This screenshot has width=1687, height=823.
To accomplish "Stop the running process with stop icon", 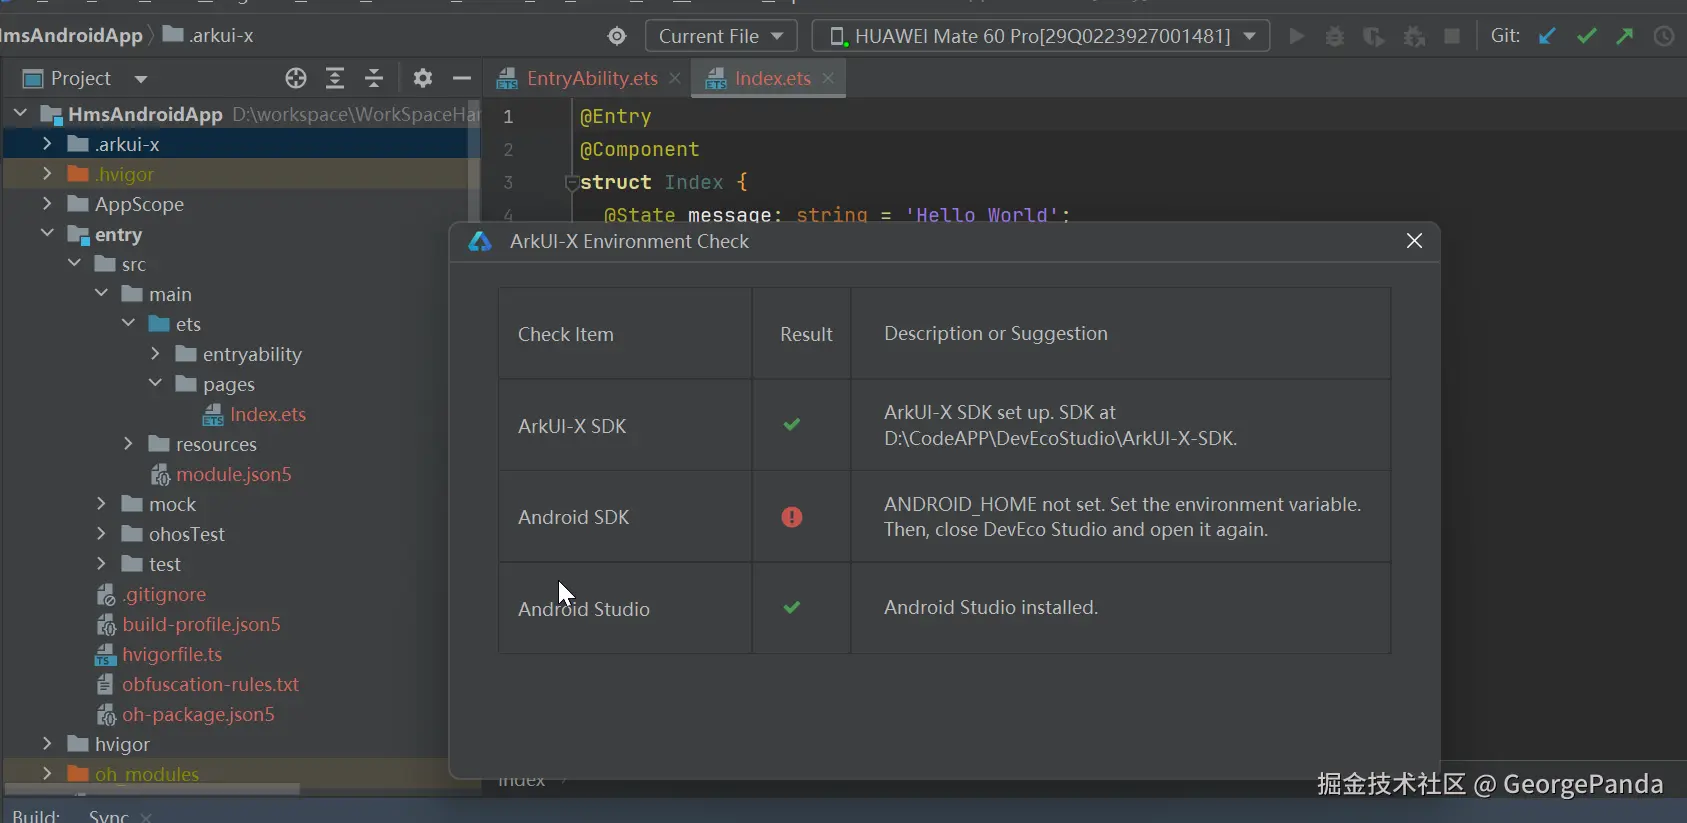I will (x=1452, y=36).
